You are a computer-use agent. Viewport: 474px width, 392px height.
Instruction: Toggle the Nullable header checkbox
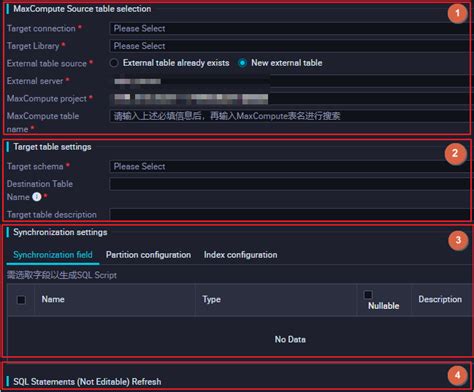click(368, 294)
